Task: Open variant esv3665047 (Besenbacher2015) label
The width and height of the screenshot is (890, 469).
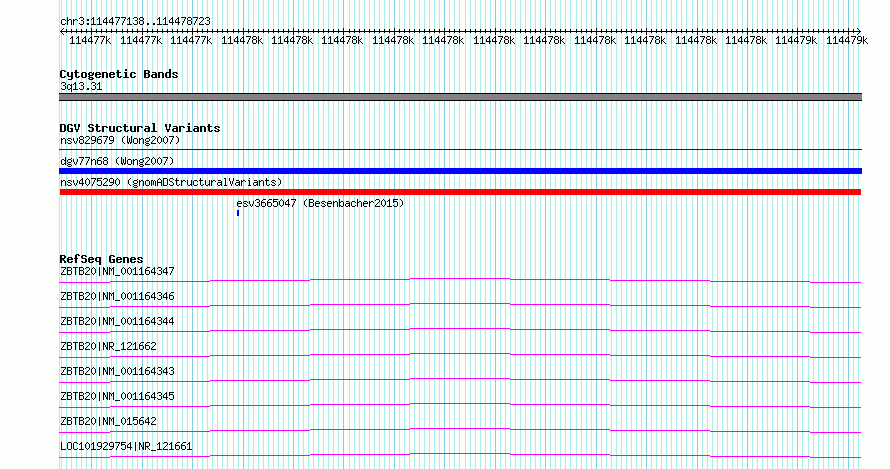Action: click(320, 203)
